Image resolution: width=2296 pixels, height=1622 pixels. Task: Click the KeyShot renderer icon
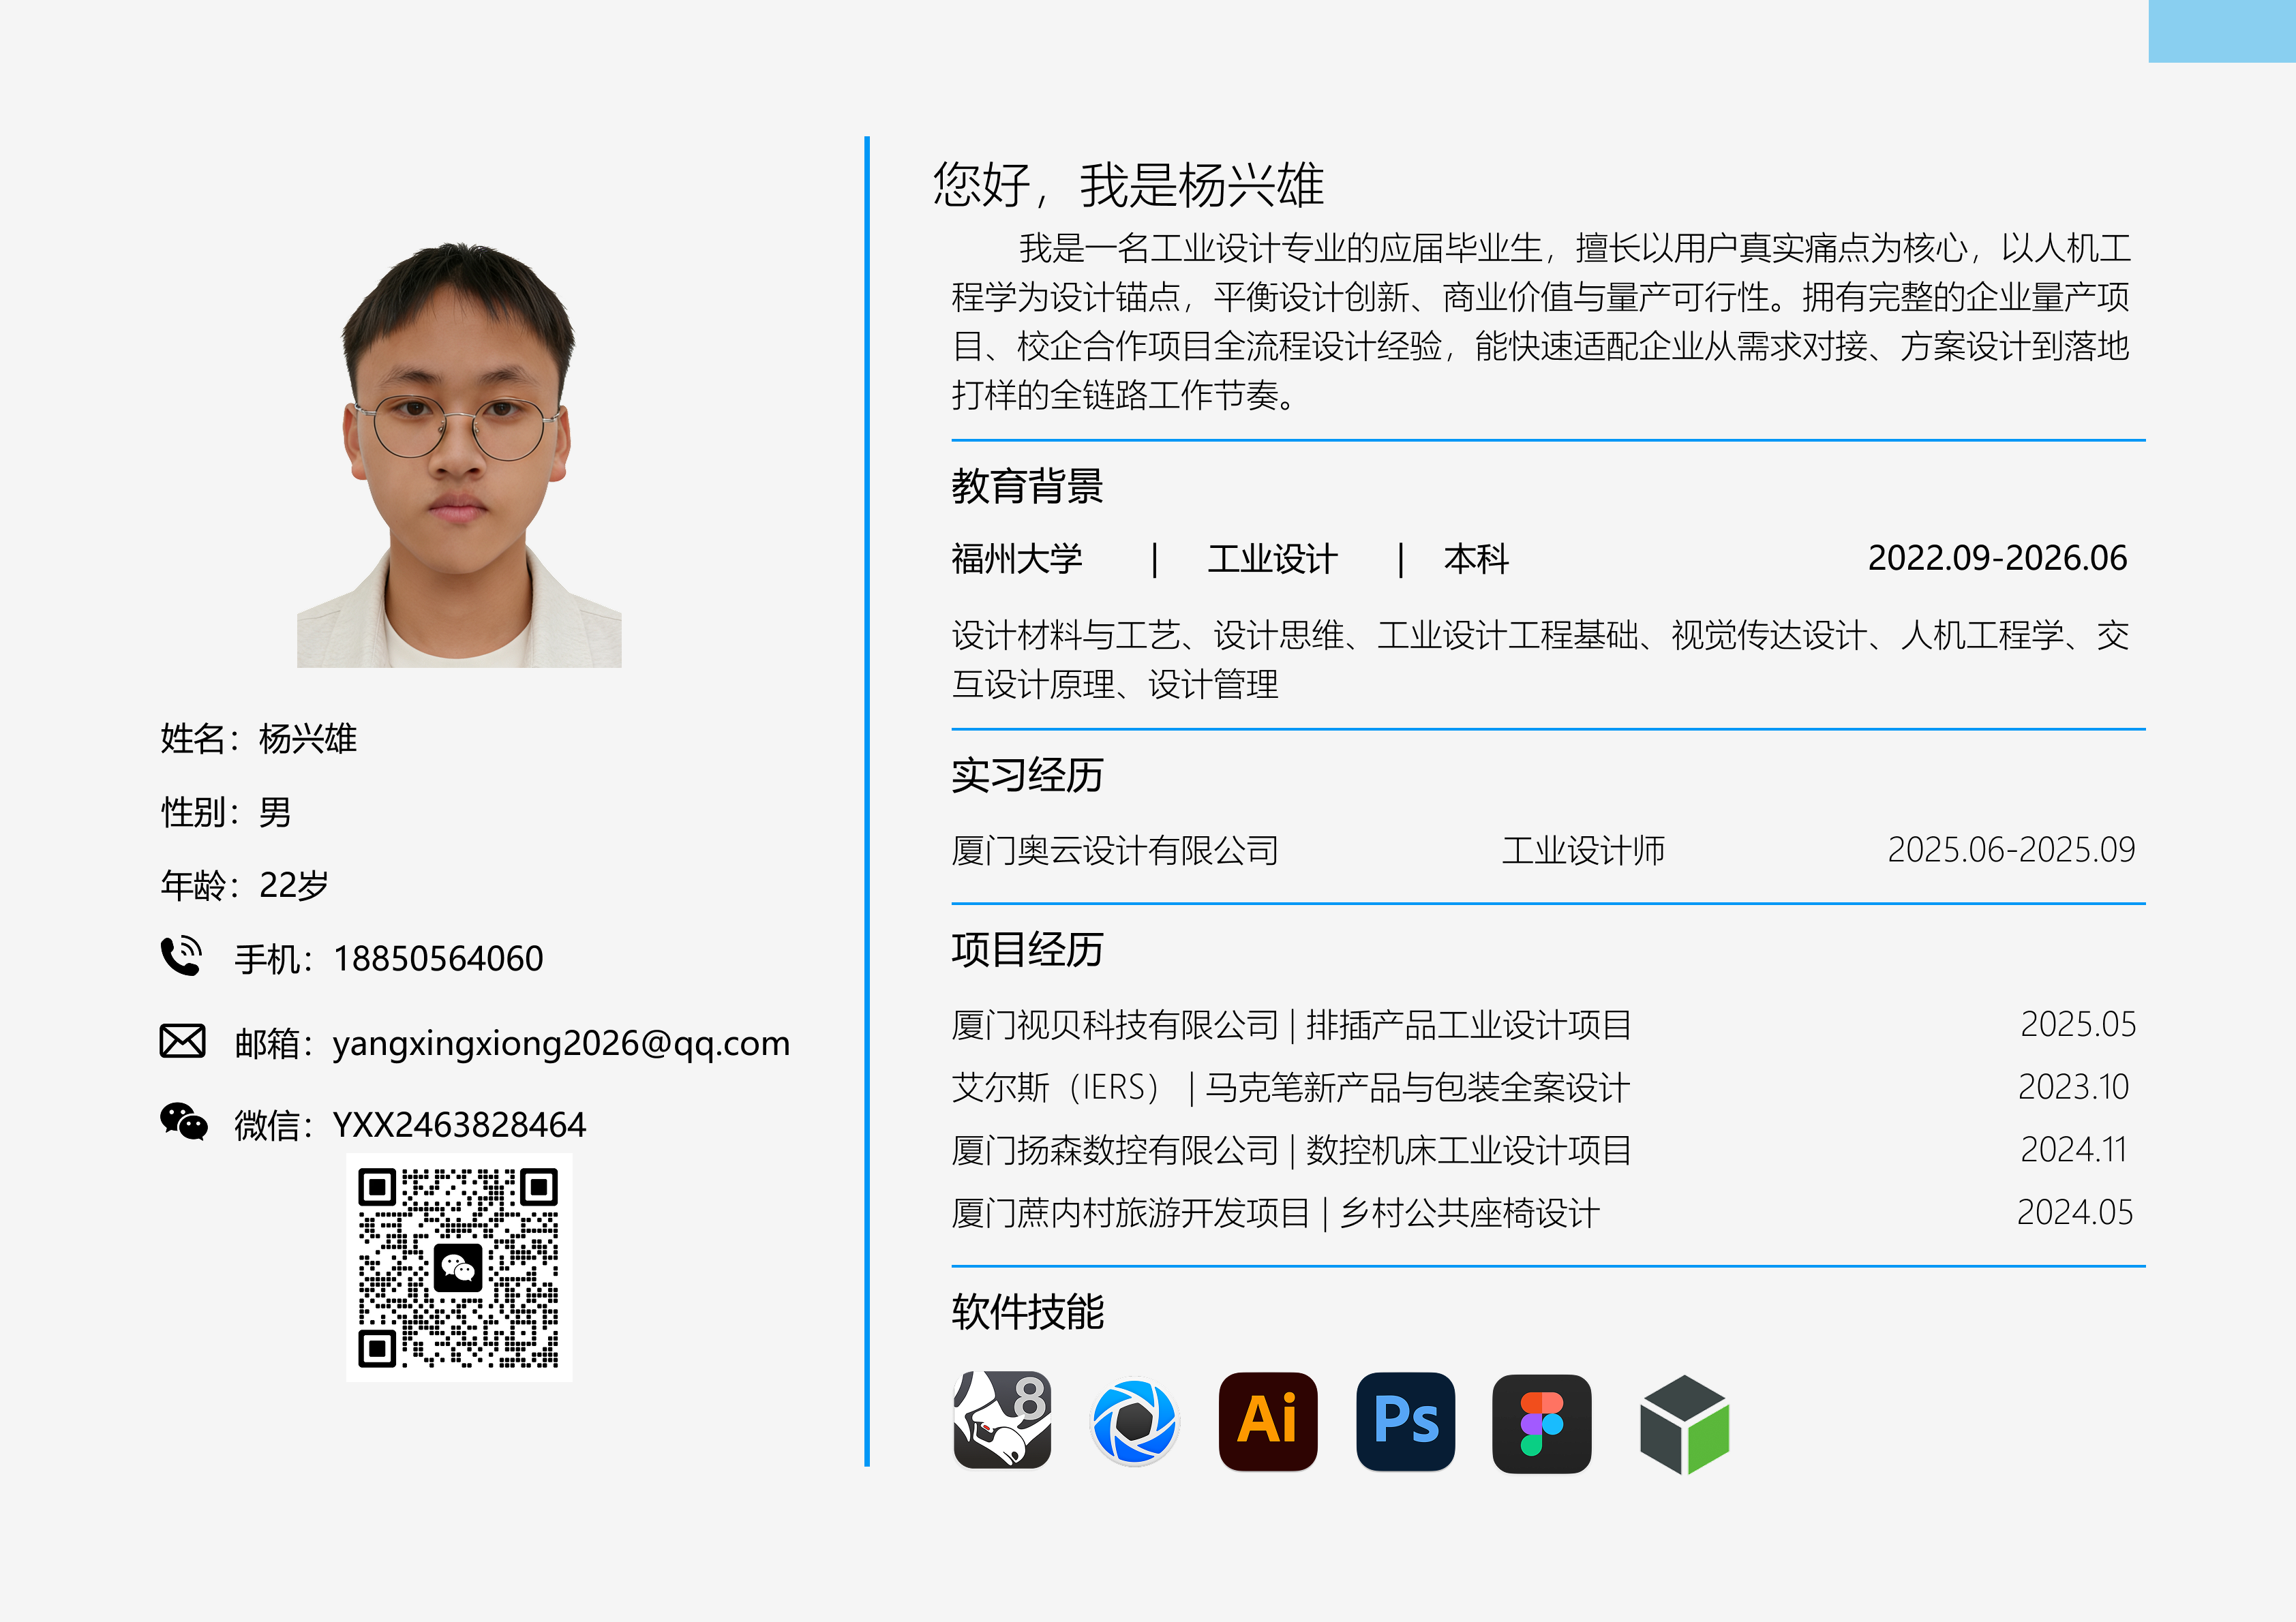[1137, 1421]
